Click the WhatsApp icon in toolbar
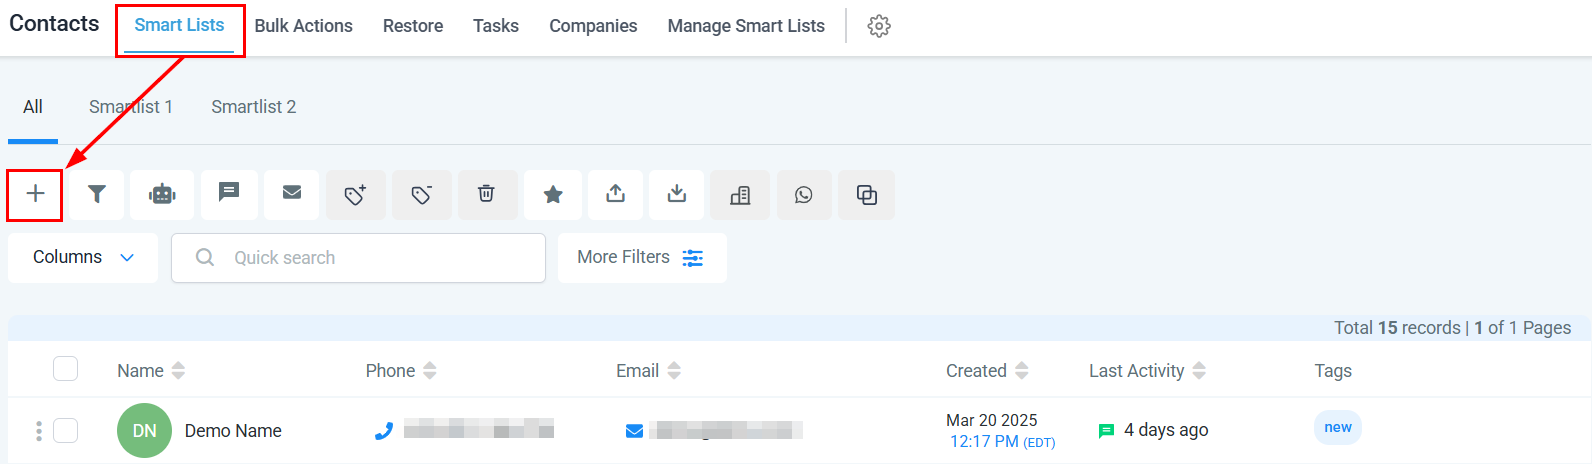Screen dimensions: 1592x464 point(804,194)
